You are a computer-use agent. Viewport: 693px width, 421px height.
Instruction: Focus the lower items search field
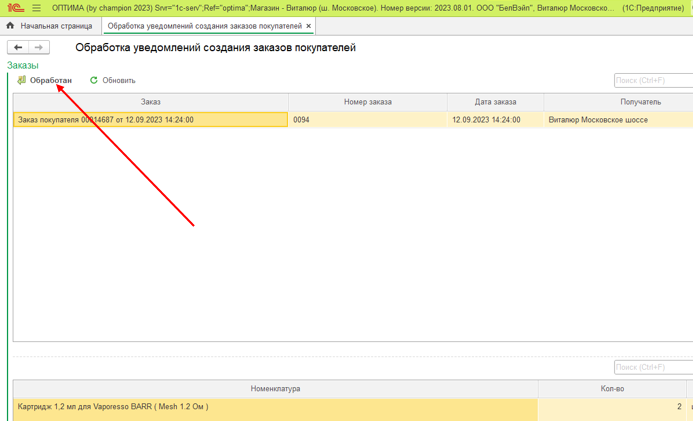653,367
